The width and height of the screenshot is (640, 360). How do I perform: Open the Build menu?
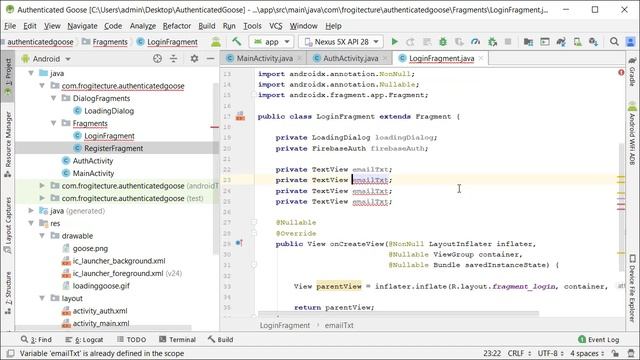pos(207,26)
